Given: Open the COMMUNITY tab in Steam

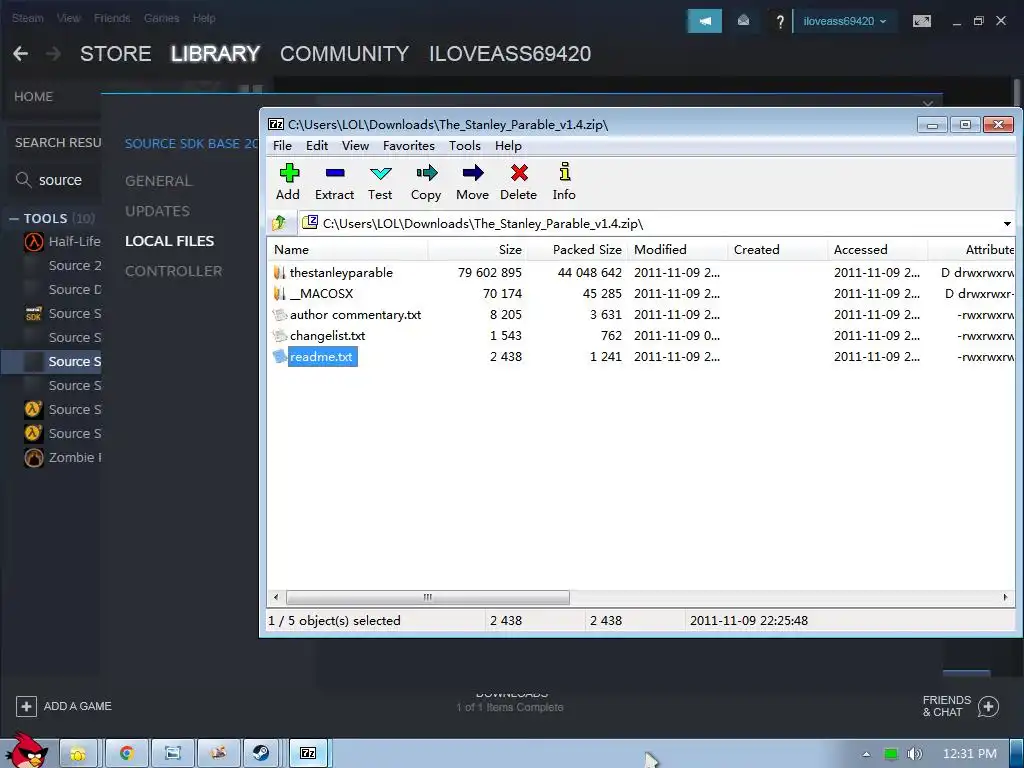Looking at the screenshot, I should pyautogui.click(x=345, y=54).
